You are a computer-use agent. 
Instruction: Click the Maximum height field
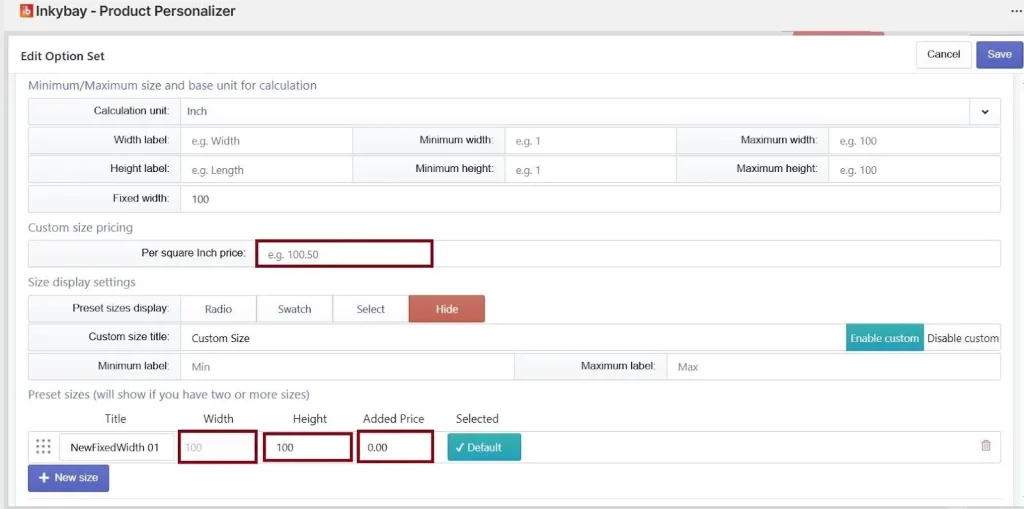(x=914, y=170)
